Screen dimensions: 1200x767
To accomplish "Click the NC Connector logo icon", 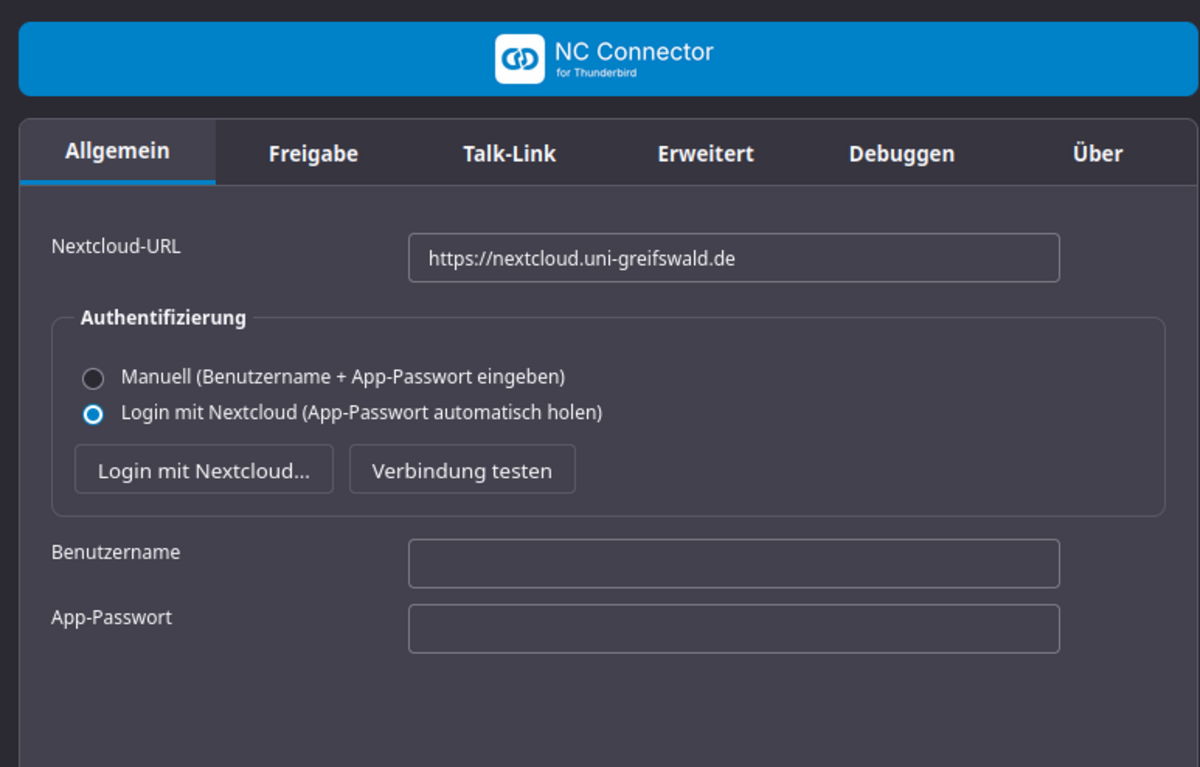I will pos(519,59).
